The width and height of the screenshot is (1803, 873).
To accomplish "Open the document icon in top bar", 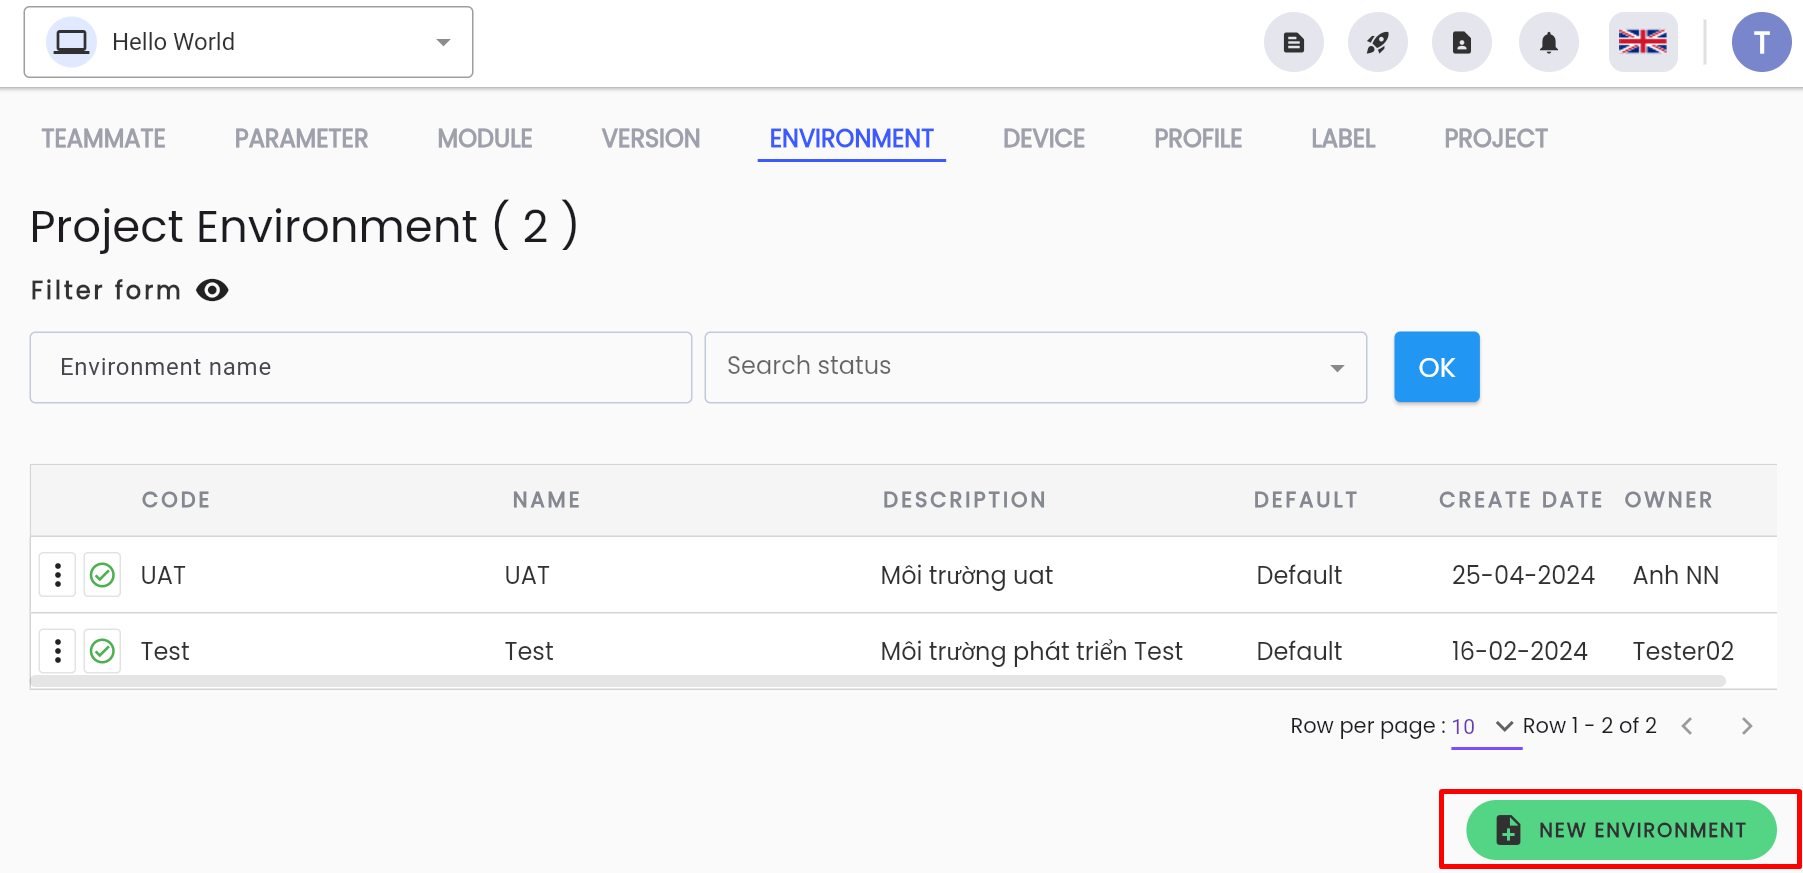I will click(x=1294, y=42).
